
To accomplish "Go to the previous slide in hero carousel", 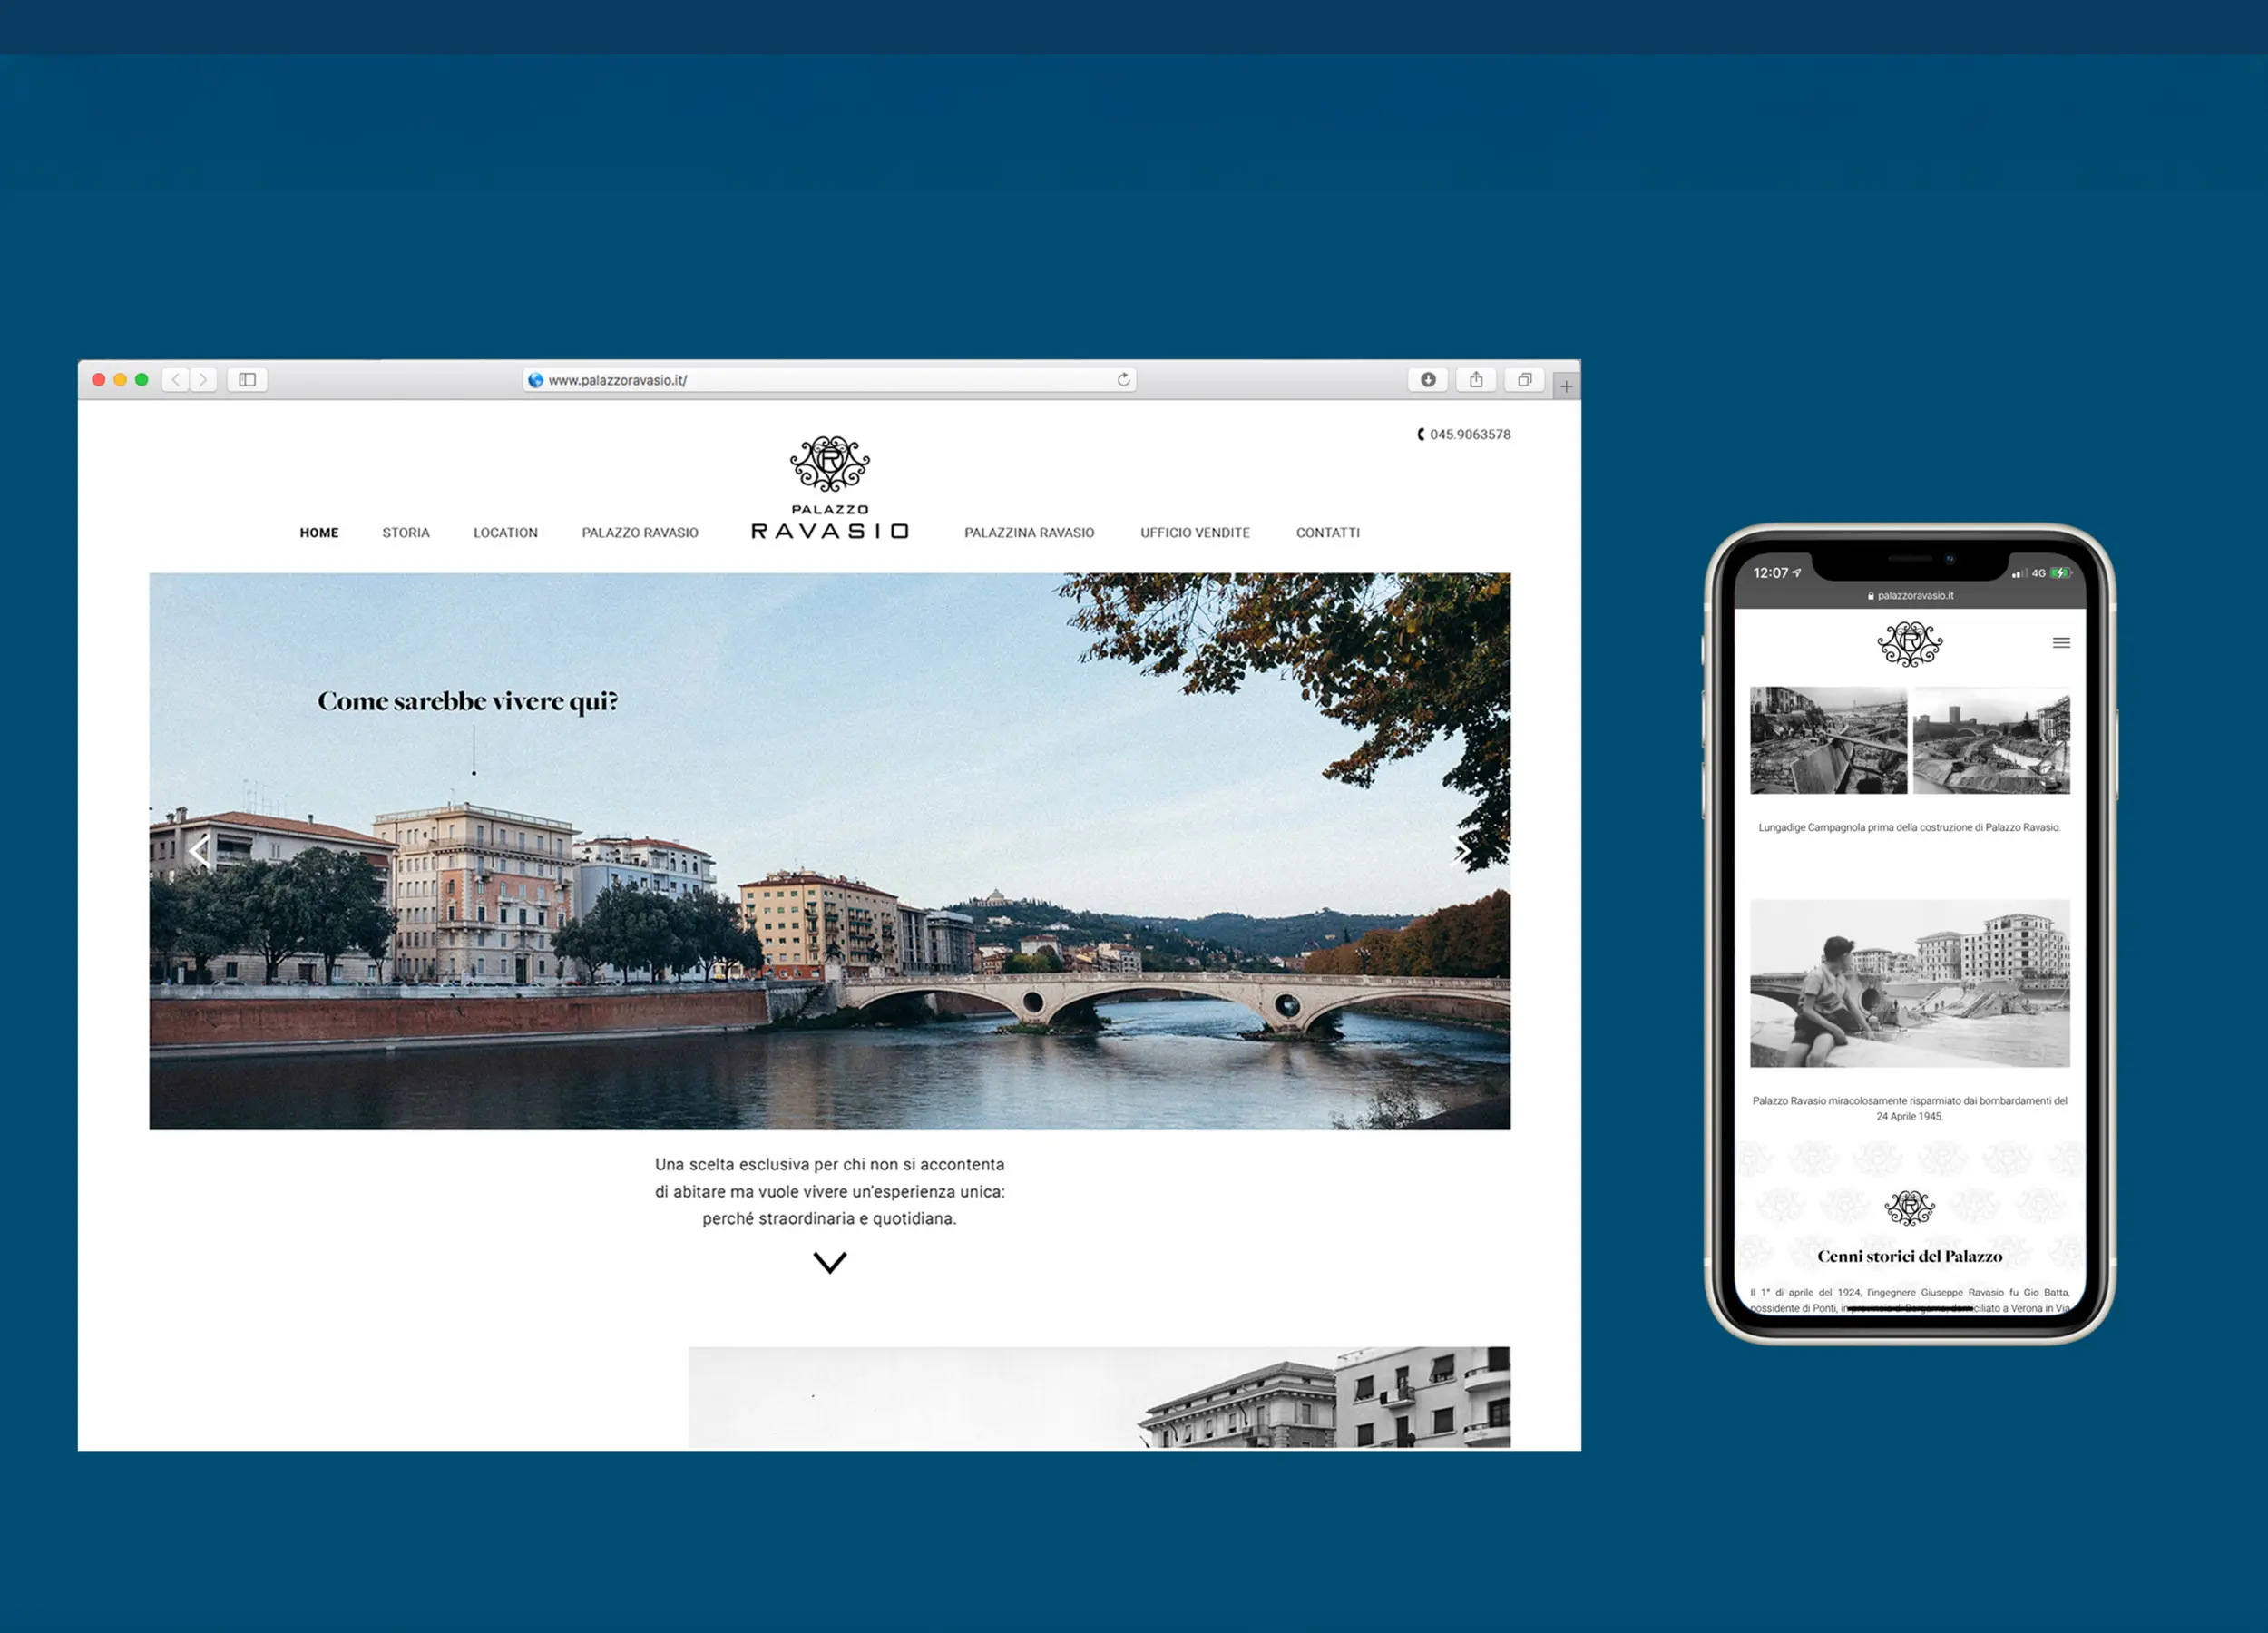I will coord(200,851).
